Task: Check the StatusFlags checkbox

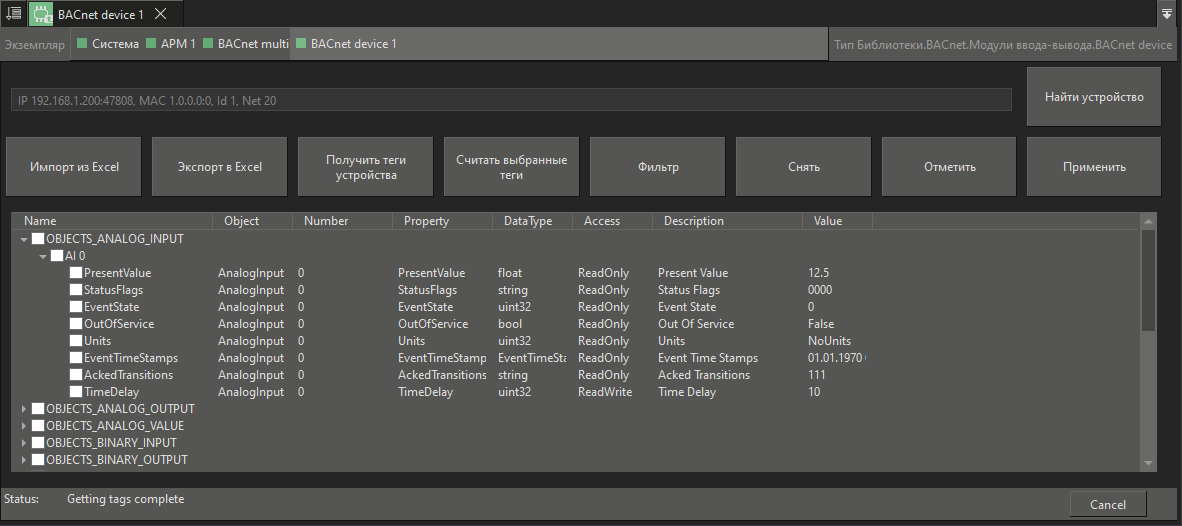Action: point(75,289)
